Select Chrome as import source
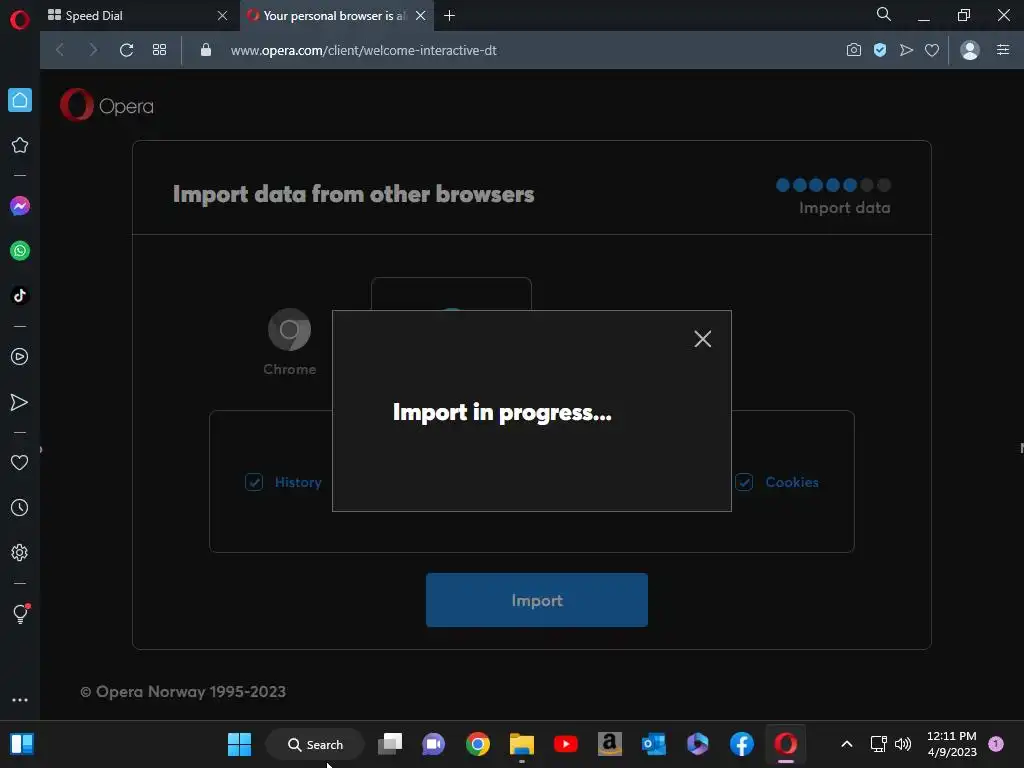The height and width of the screenshot is (768, 1024). 290,342
